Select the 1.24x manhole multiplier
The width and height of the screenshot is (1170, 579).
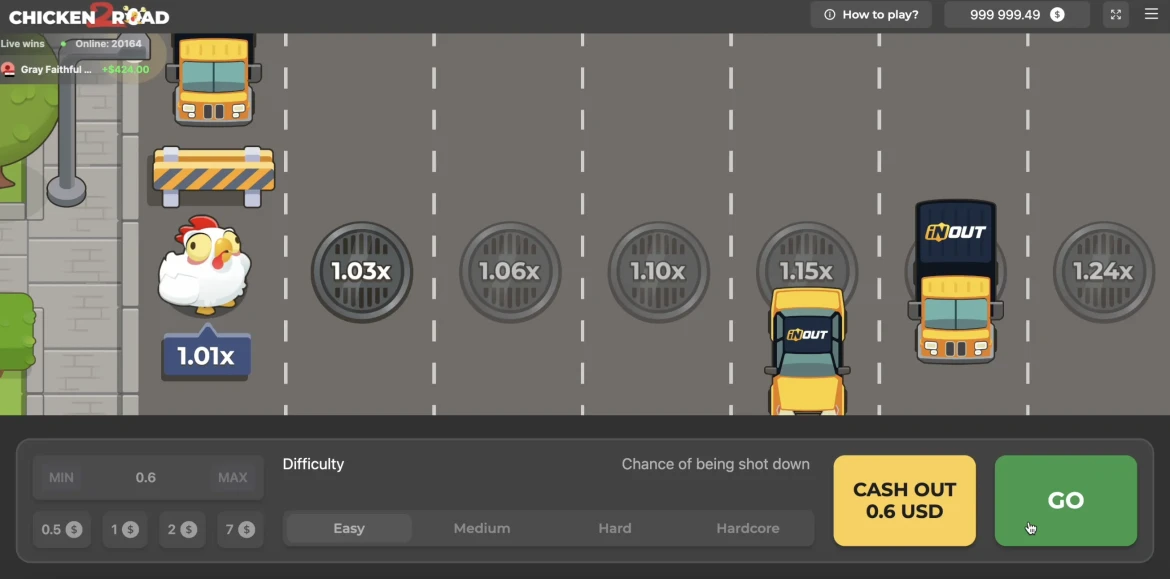1103,272
